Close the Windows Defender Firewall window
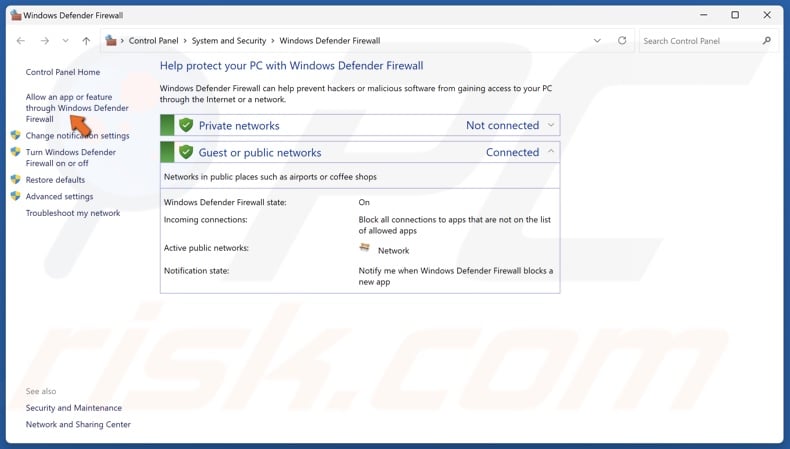The width and height of the screenshot is (790, 449). [x=767, y=15]
